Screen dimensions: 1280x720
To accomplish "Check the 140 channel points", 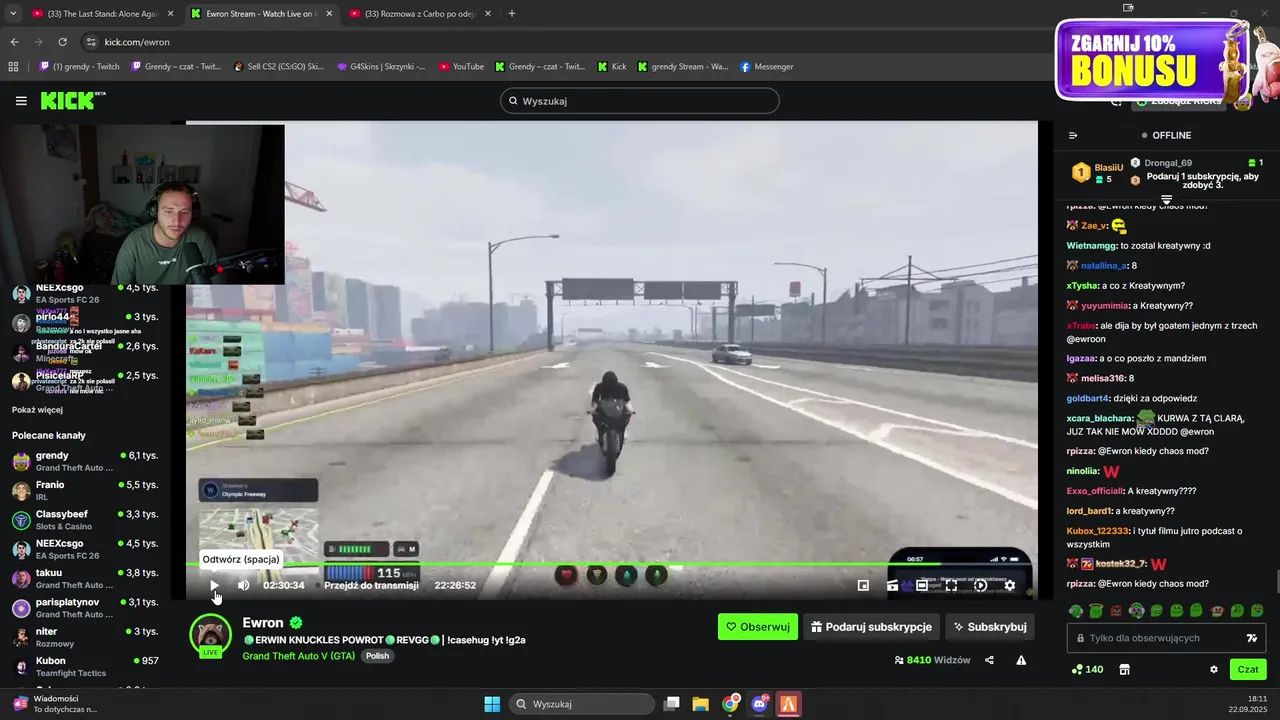I will tap(1087, 670).
